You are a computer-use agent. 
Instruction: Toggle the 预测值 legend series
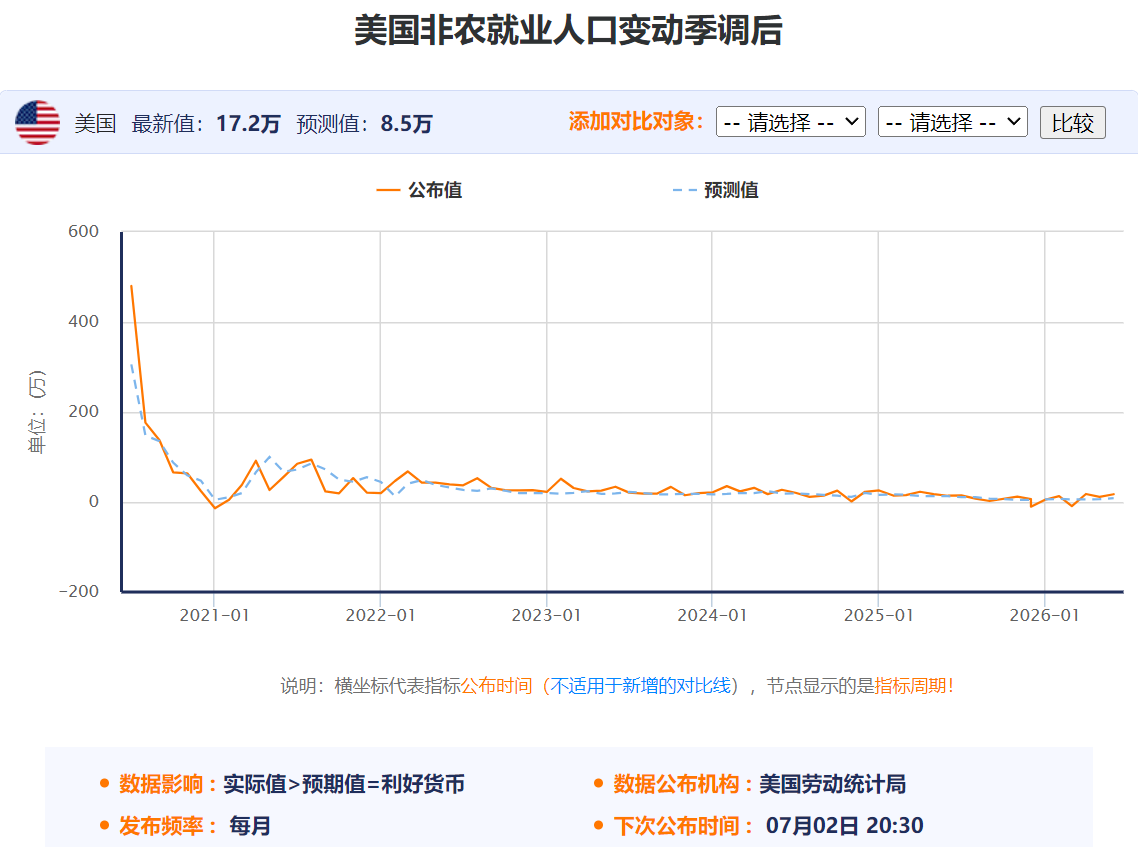(716, 190)
